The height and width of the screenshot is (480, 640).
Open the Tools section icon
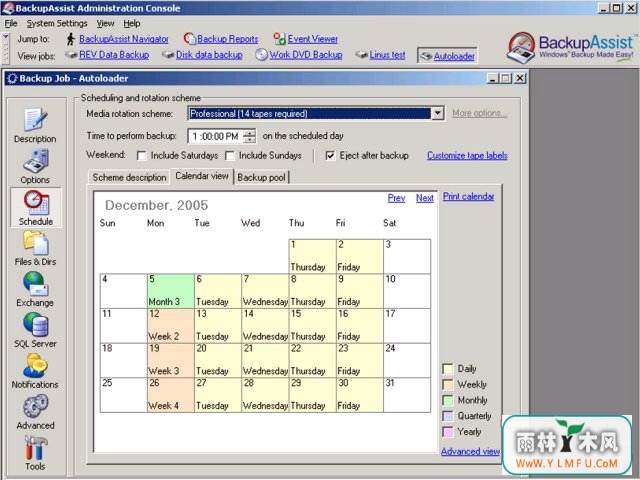pyautogui.click(x=36, y=447)
